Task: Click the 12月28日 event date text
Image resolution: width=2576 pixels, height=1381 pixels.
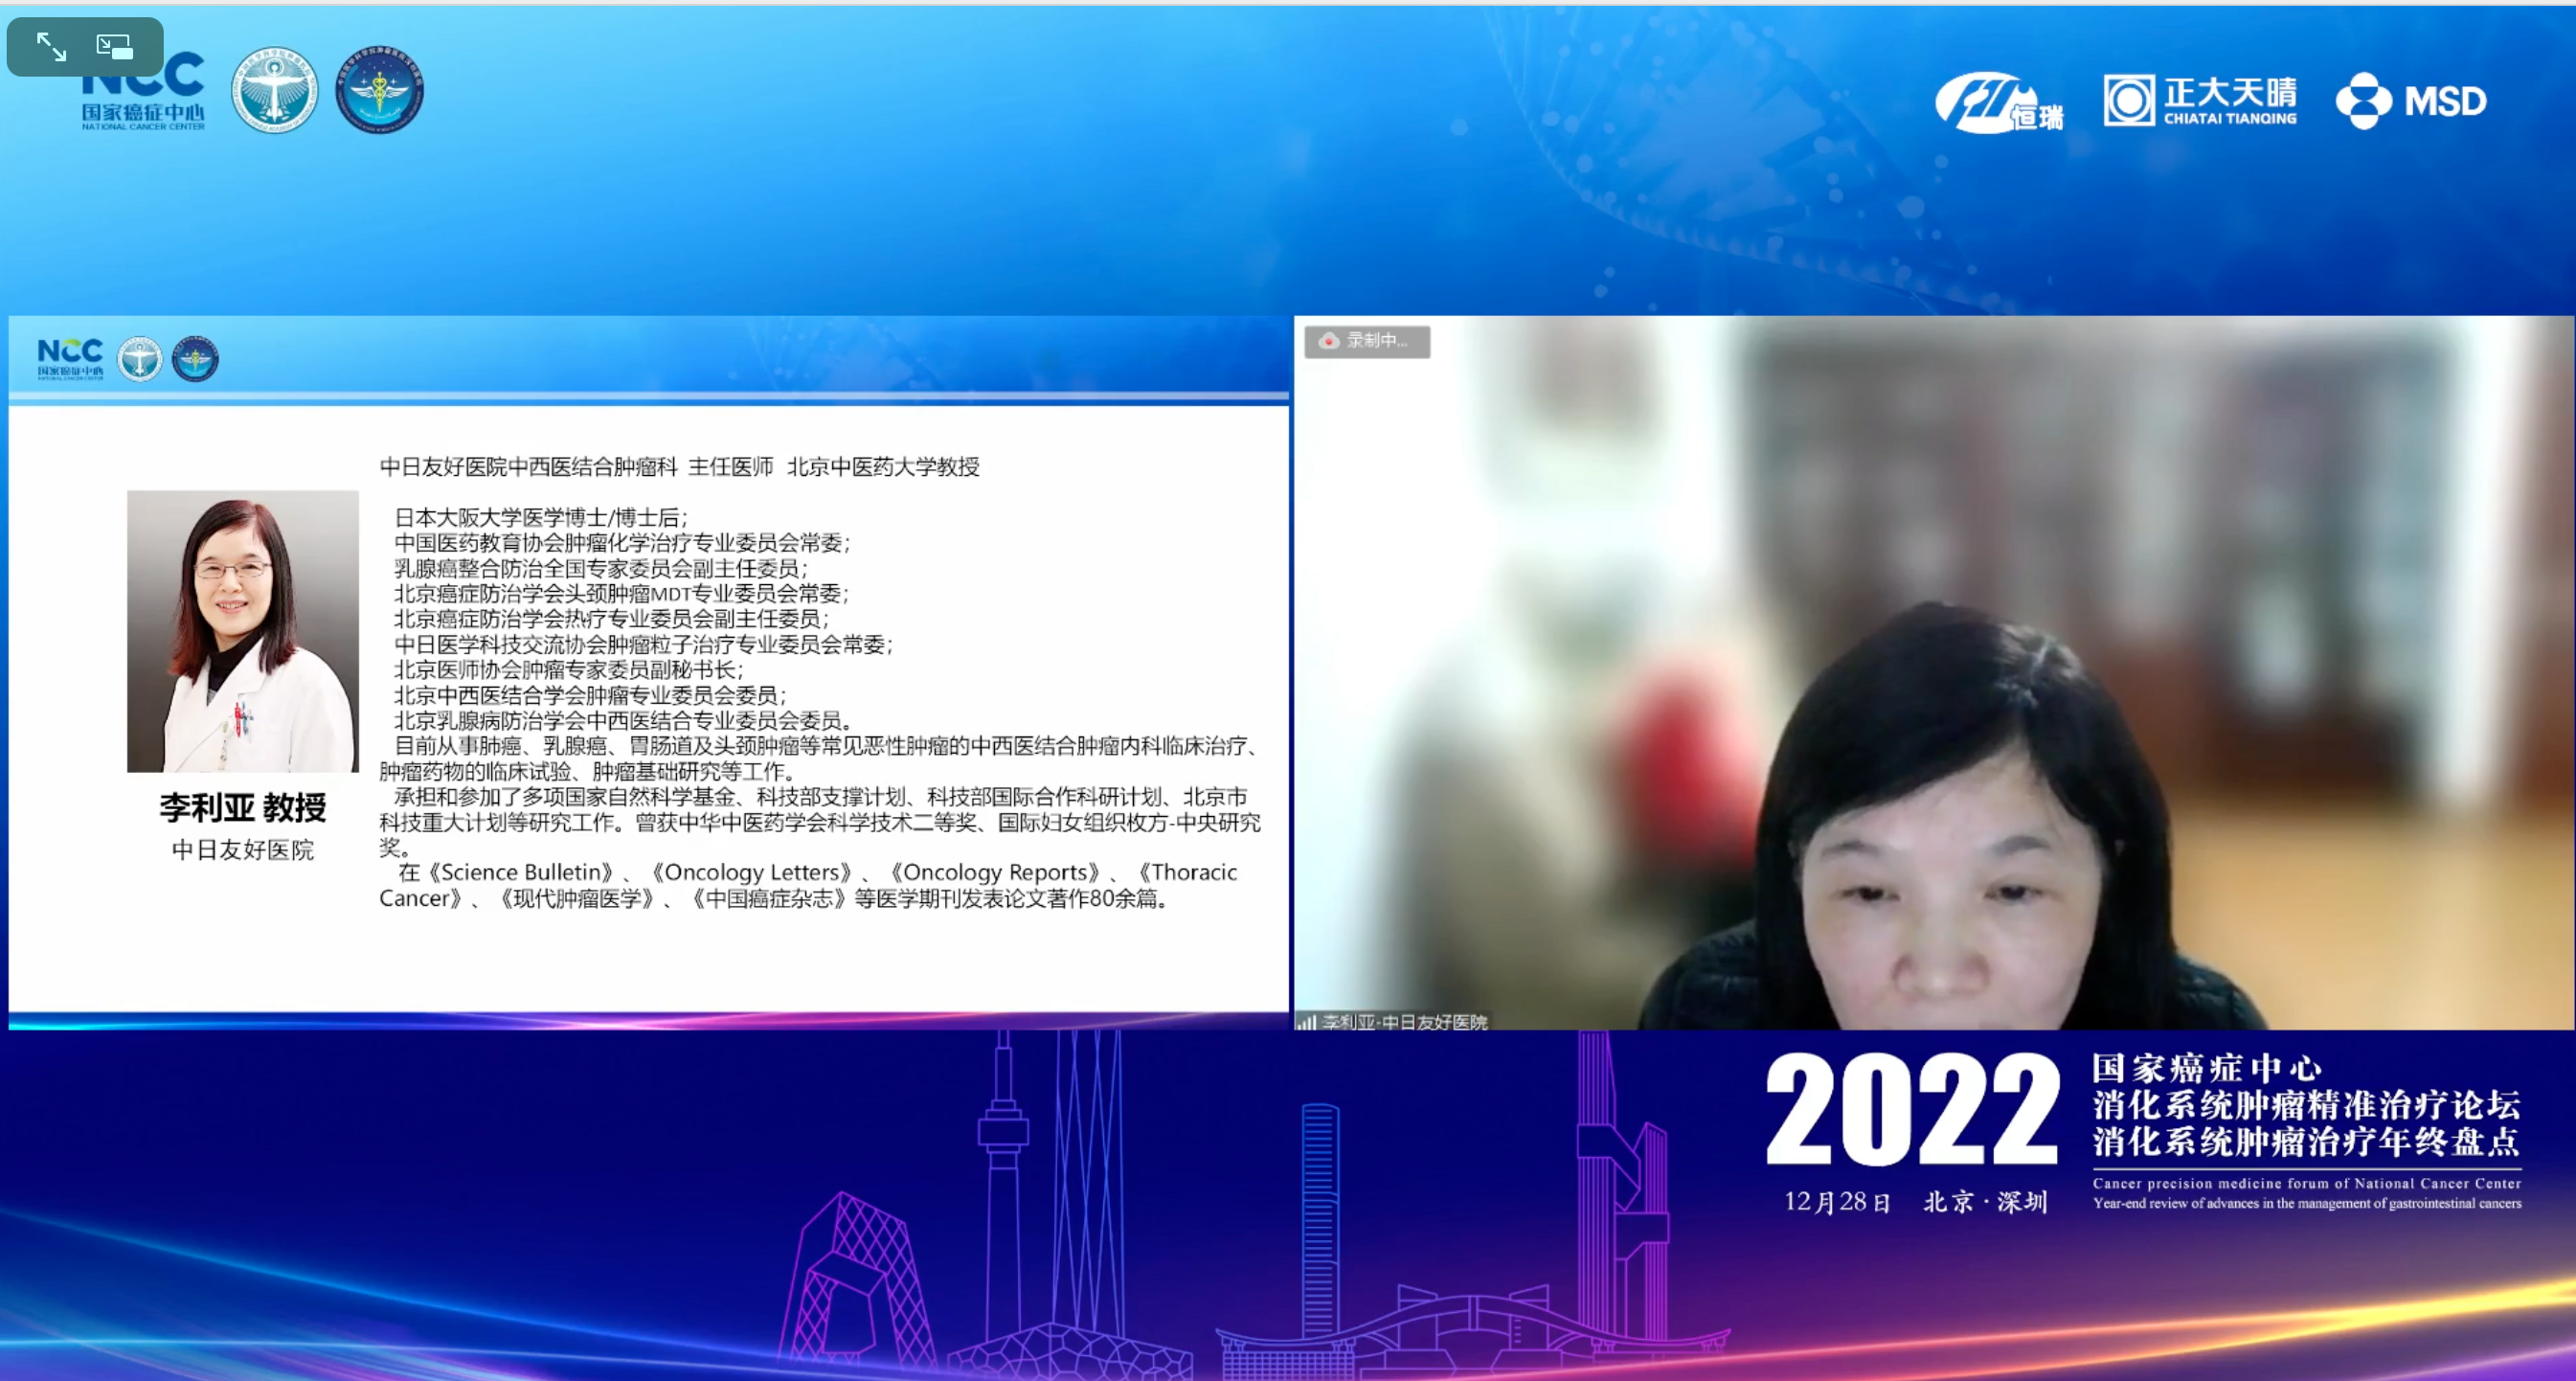Action: tap(1837, 1201)
